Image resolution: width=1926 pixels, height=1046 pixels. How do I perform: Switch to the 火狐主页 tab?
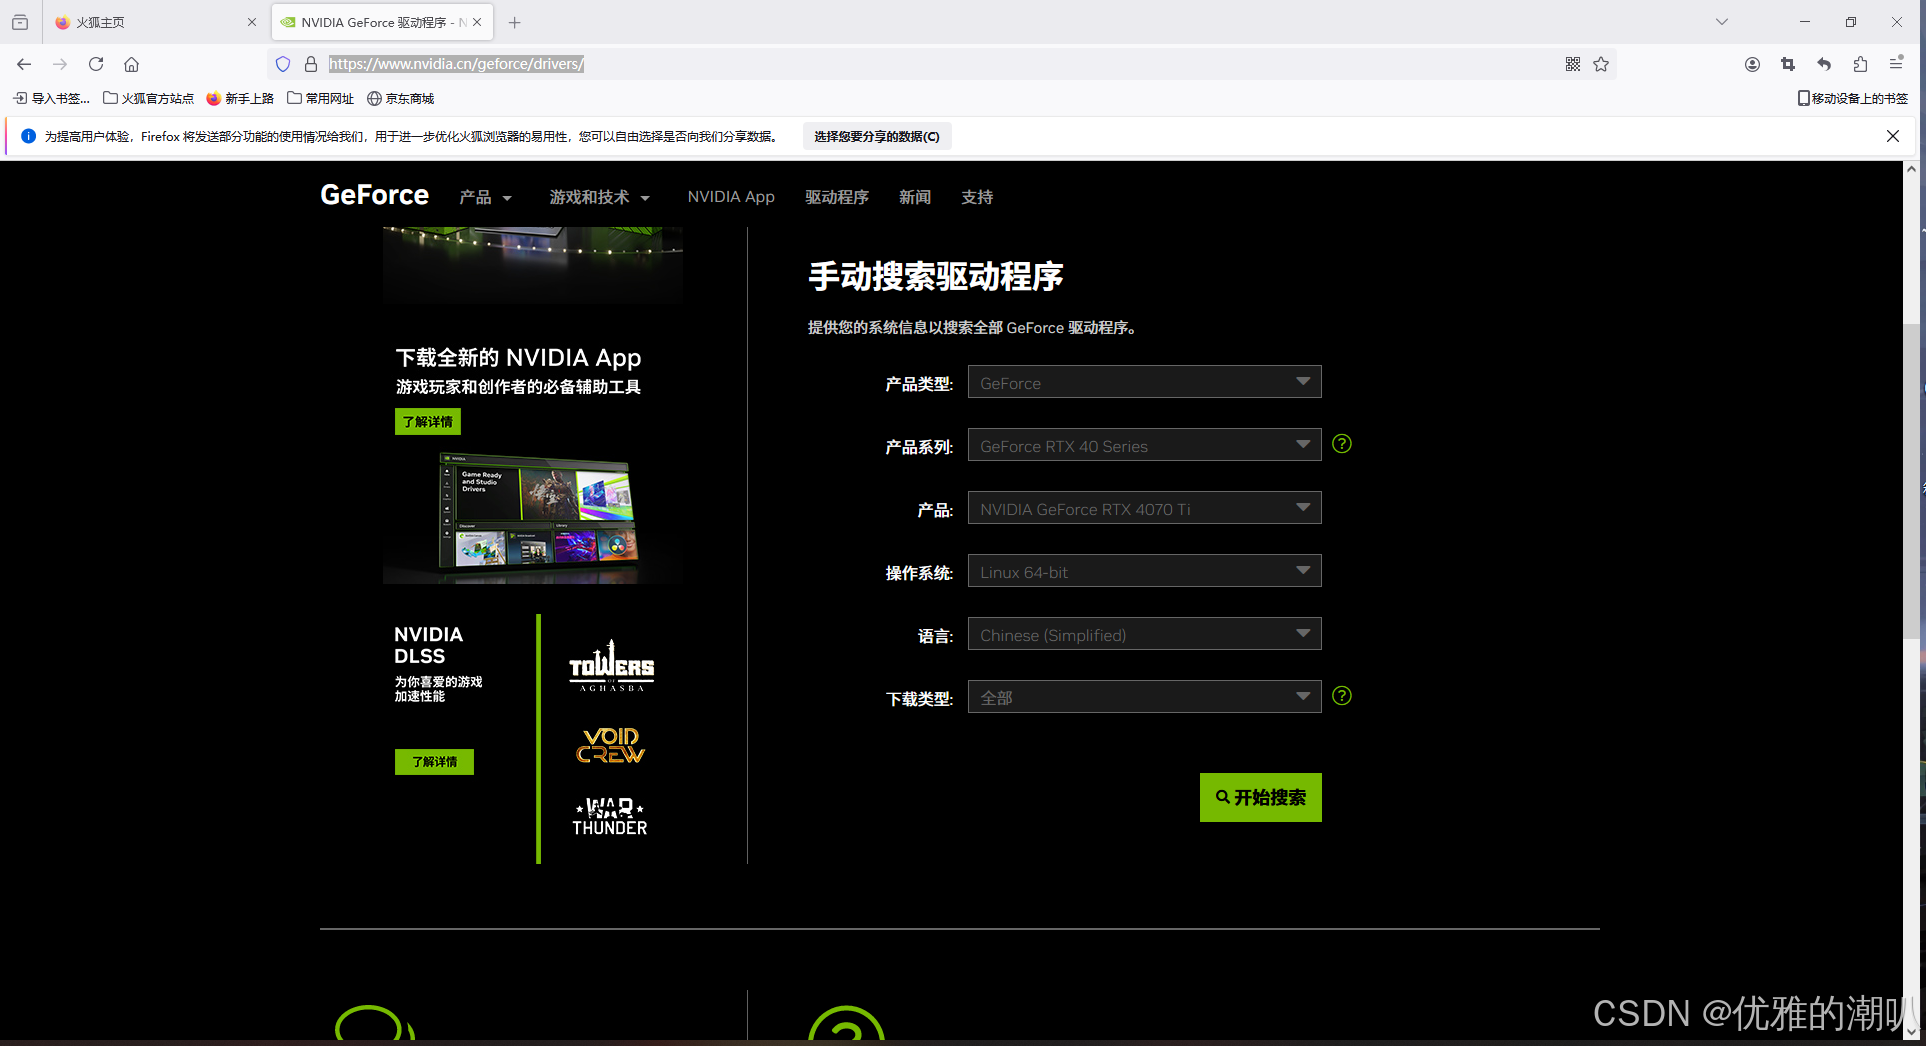pyautogui.click(x=155, y=22)
